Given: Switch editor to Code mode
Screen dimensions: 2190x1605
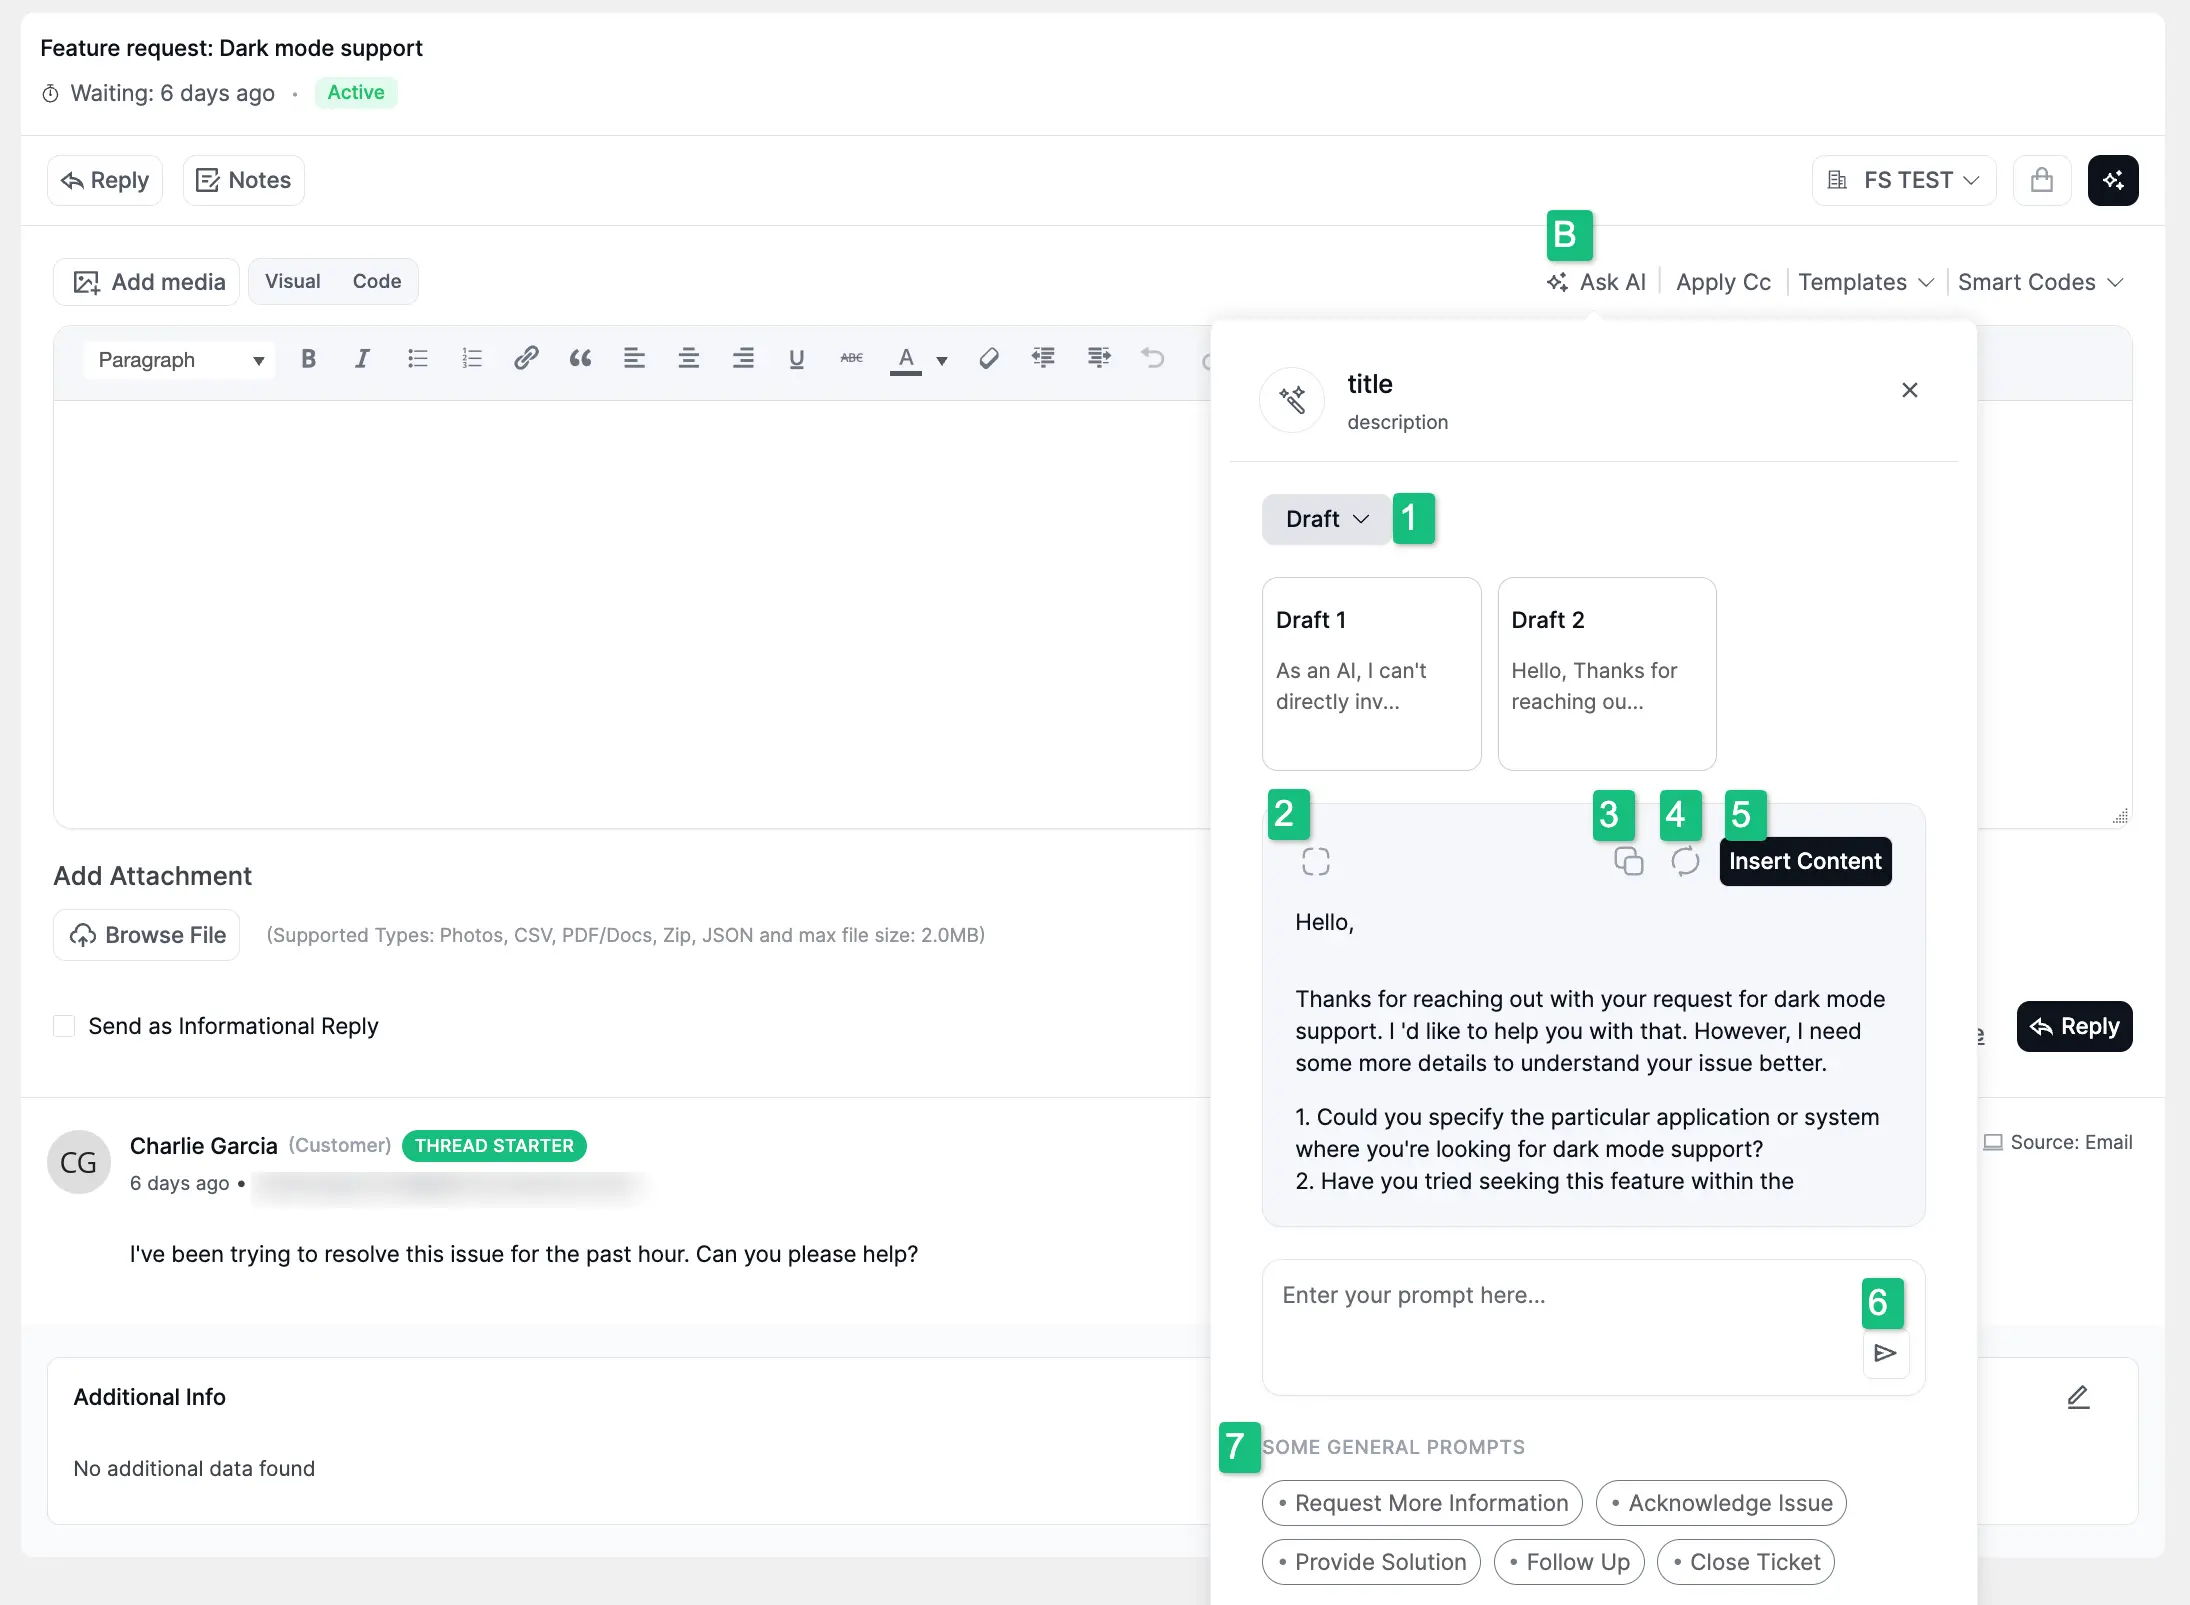Looking at the screenshot, I should click(x=376, y=282).
